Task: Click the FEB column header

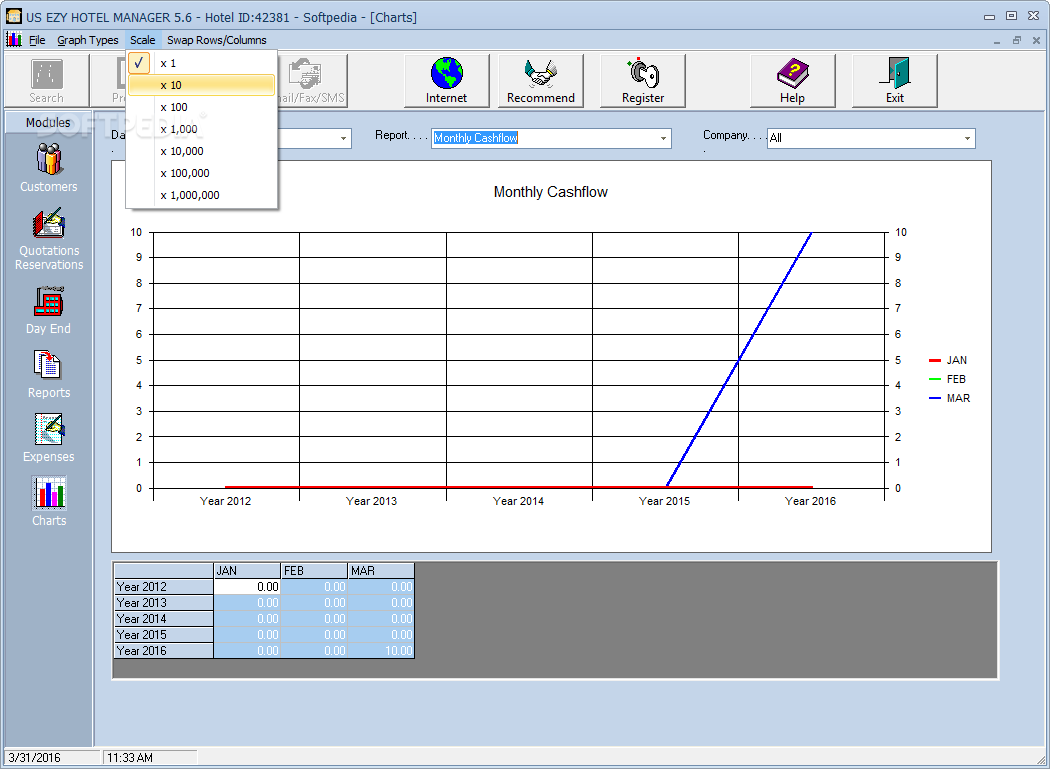Action: click(x=314, y=571)
